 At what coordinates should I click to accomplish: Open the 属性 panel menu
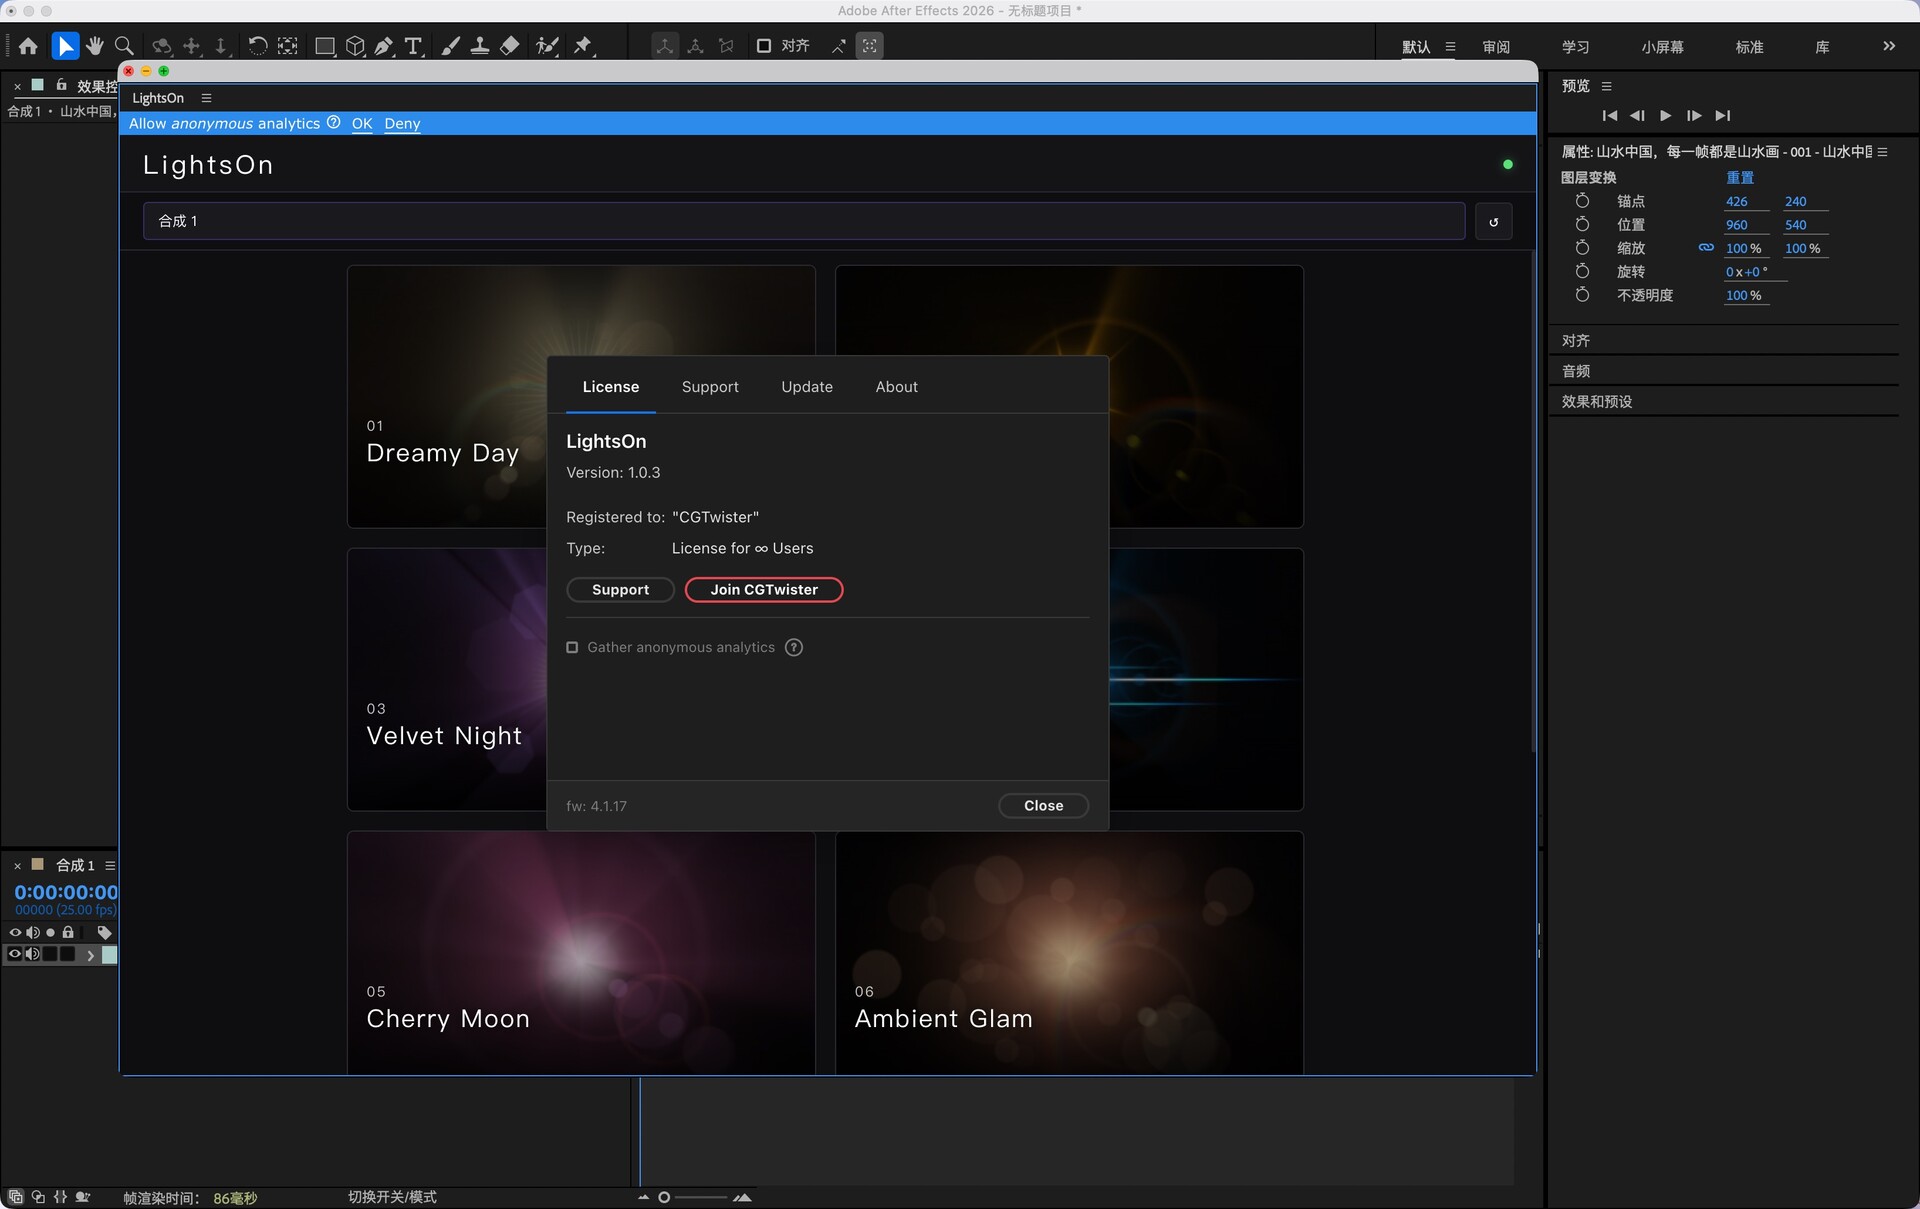(x=1882, y=152)
